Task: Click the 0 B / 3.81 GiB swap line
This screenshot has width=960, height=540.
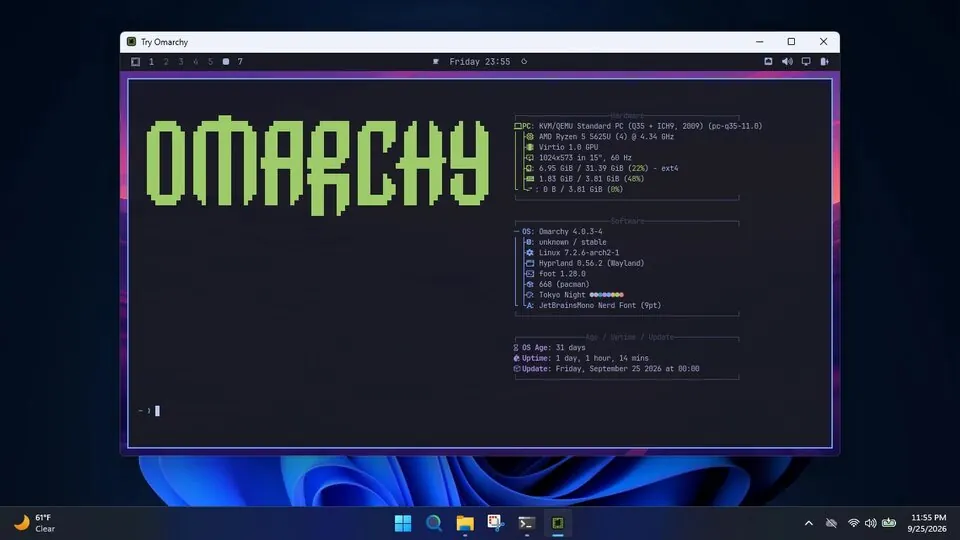Action: (574, 189)
